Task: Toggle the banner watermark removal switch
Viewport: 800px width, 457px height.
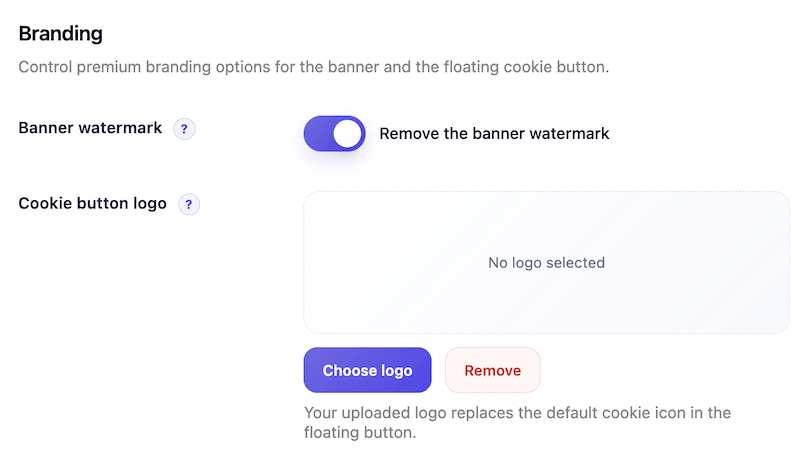Action: pyautogui.click(x=334, y=133)
